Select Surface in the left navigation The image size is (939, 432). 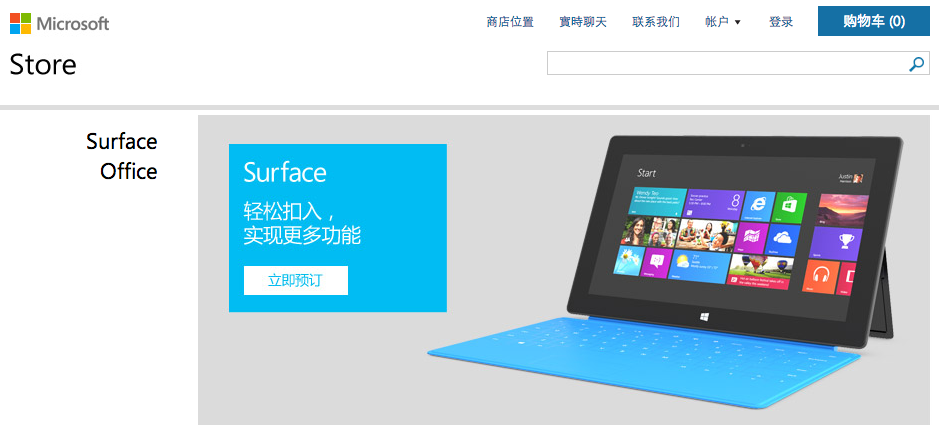coord(122,142)
